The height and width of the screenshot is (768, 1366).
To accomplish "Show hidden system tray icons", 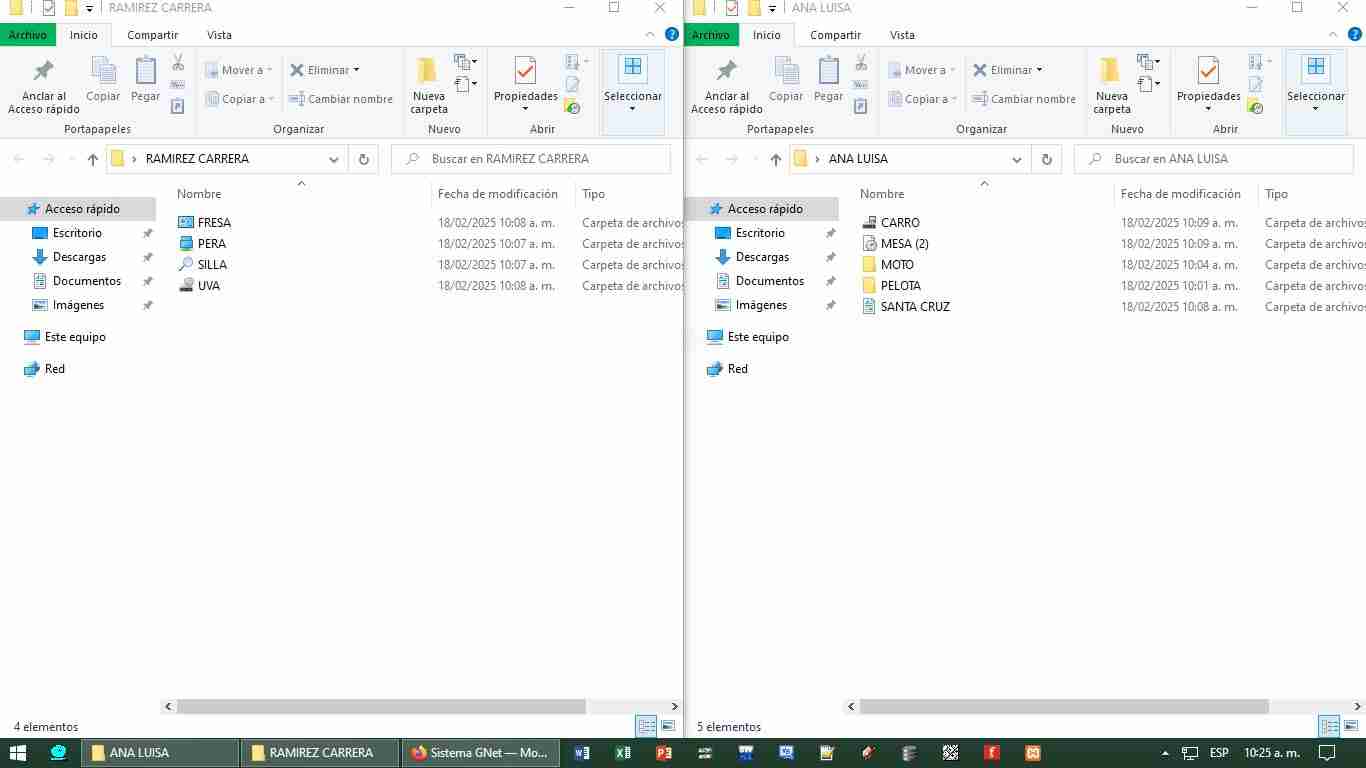I will [1164, 753].
